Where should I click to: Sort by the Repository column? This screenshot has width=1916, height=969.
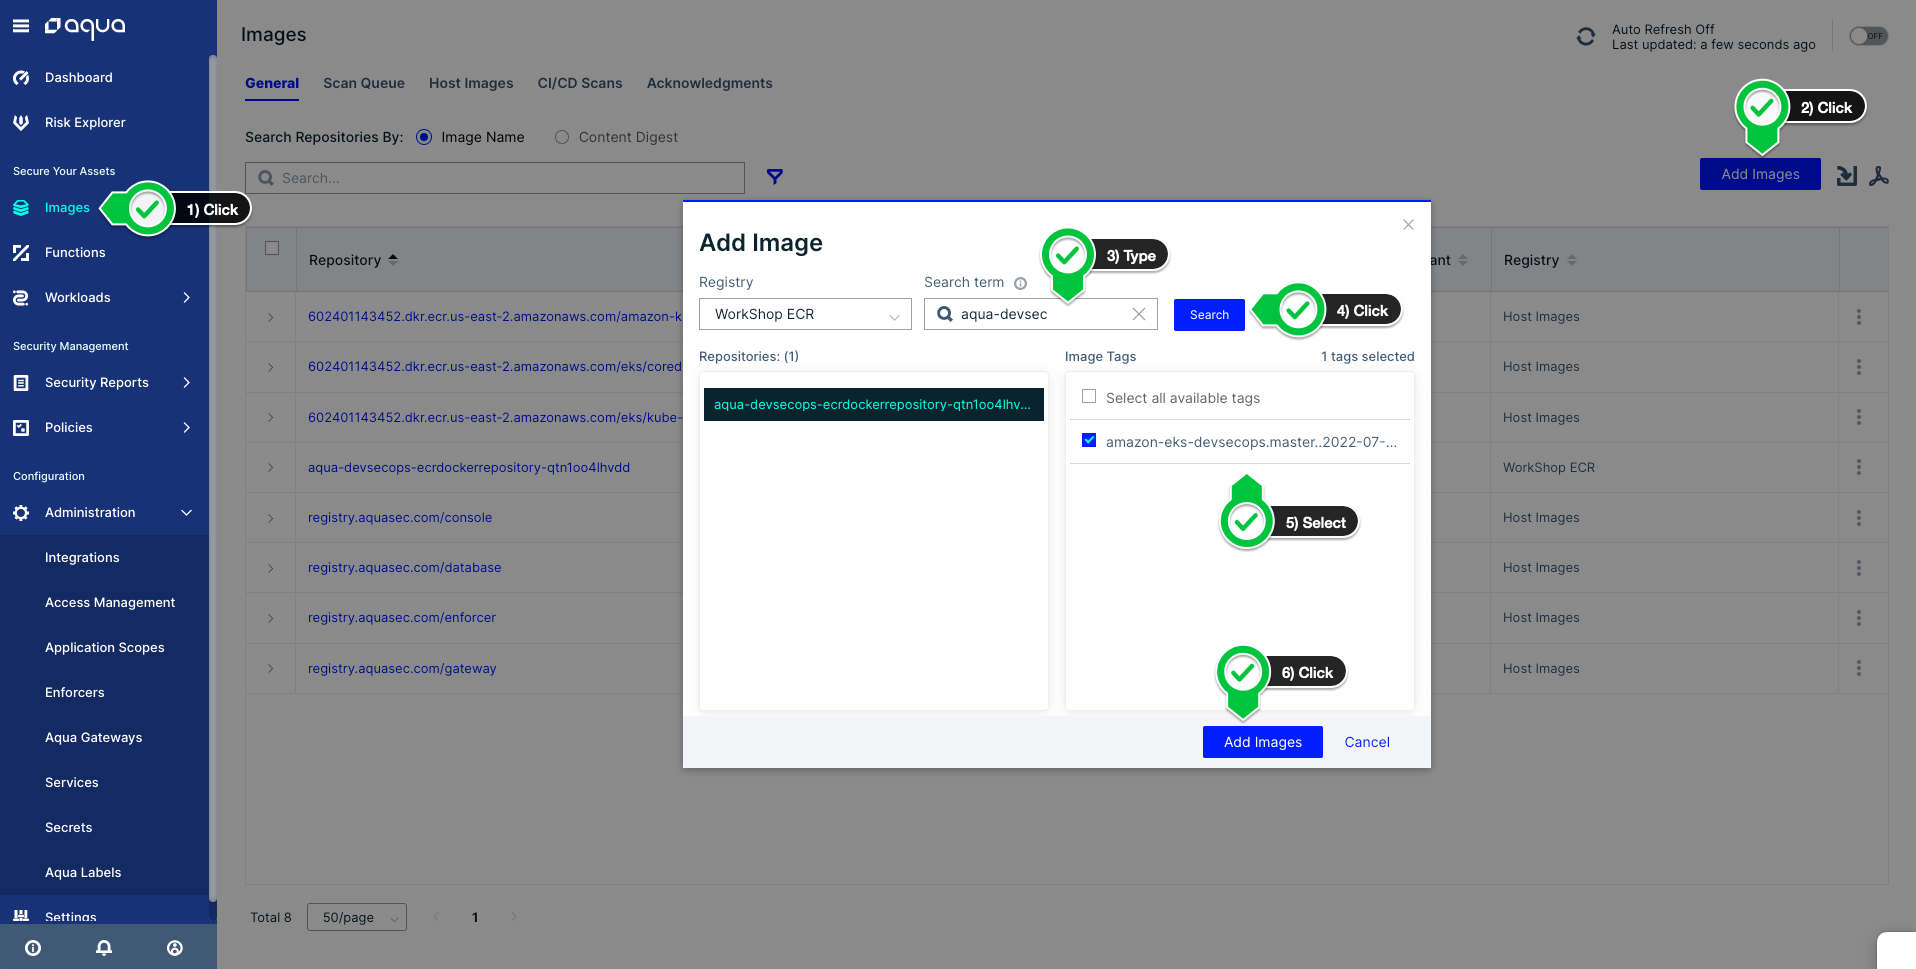[x=353, y=260]
